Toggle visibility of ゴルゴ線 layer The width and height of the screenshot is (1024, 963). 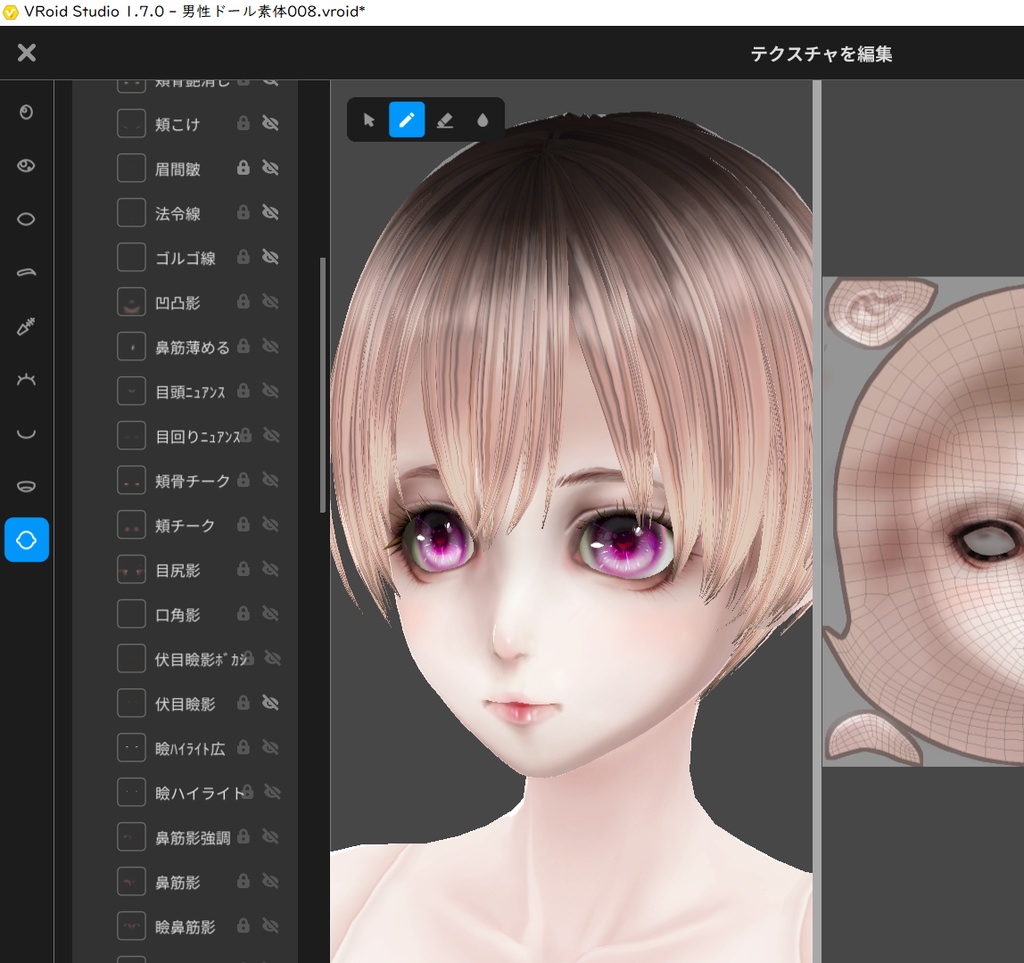(270, 257)
